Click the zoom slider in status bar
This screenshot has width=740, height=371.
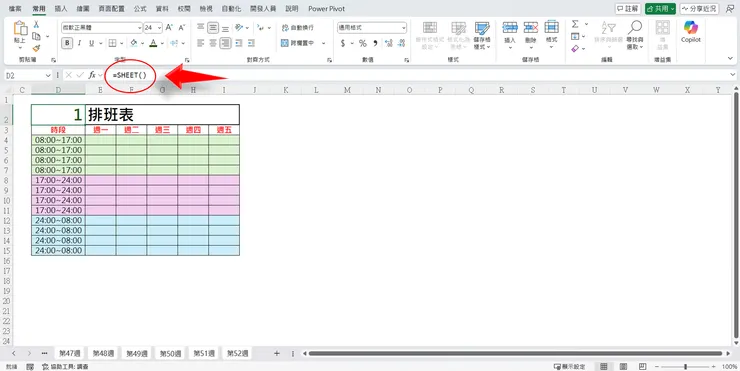(x=686, y=367)
